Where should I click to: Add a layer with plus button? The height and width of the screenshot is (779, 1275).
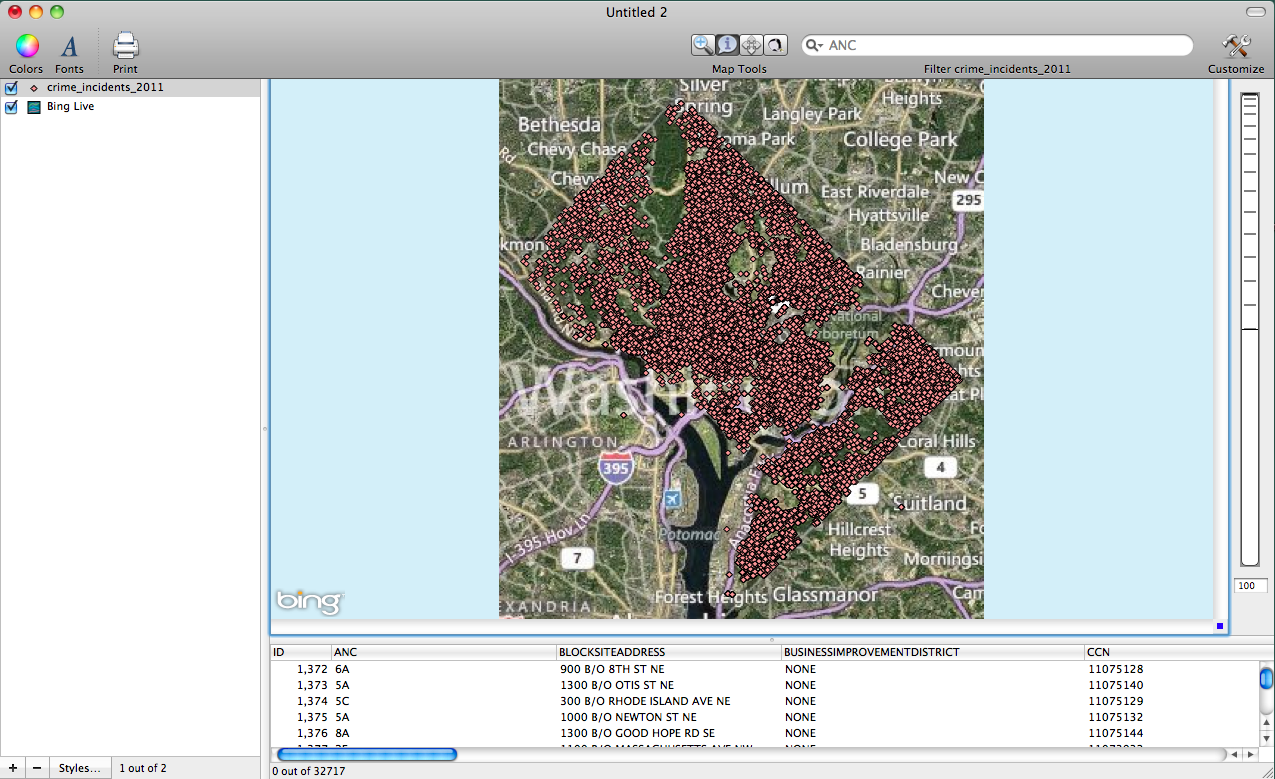click(x=12, y=768)
